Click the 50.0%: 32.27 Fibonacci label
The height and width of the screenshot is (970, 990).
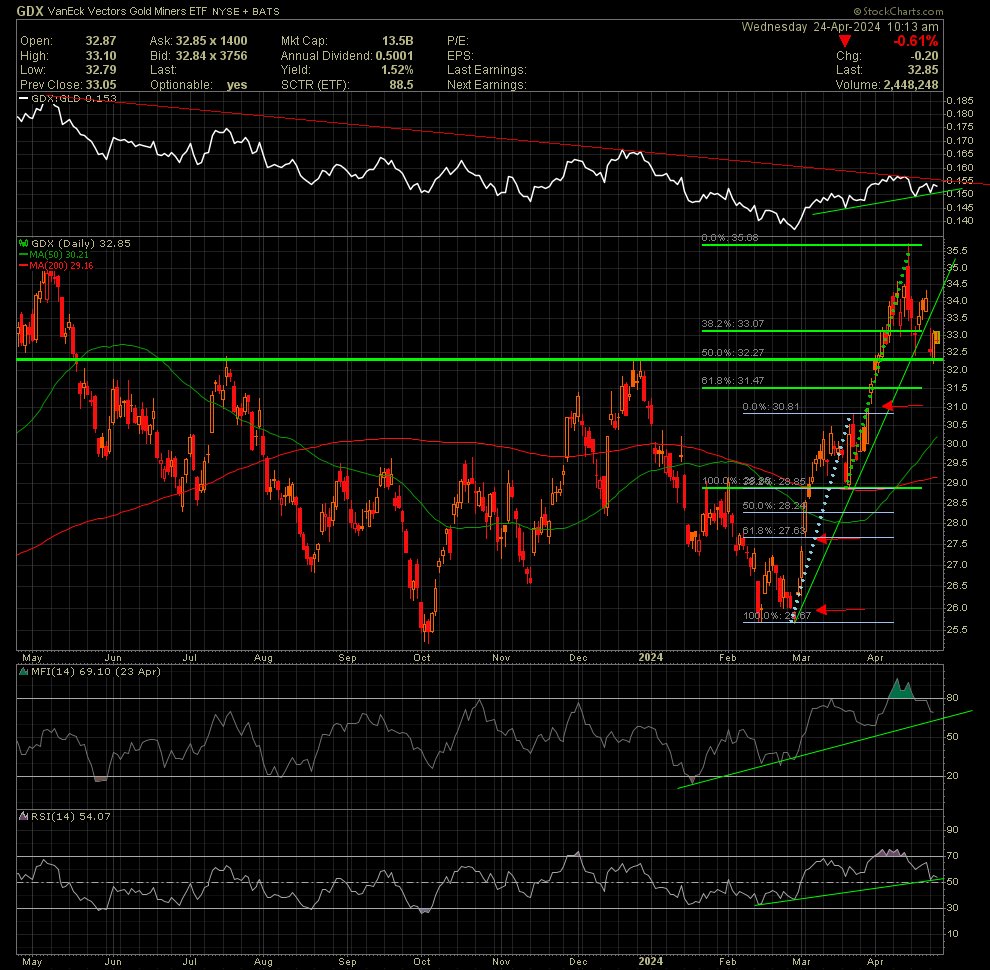pos(733,352)
